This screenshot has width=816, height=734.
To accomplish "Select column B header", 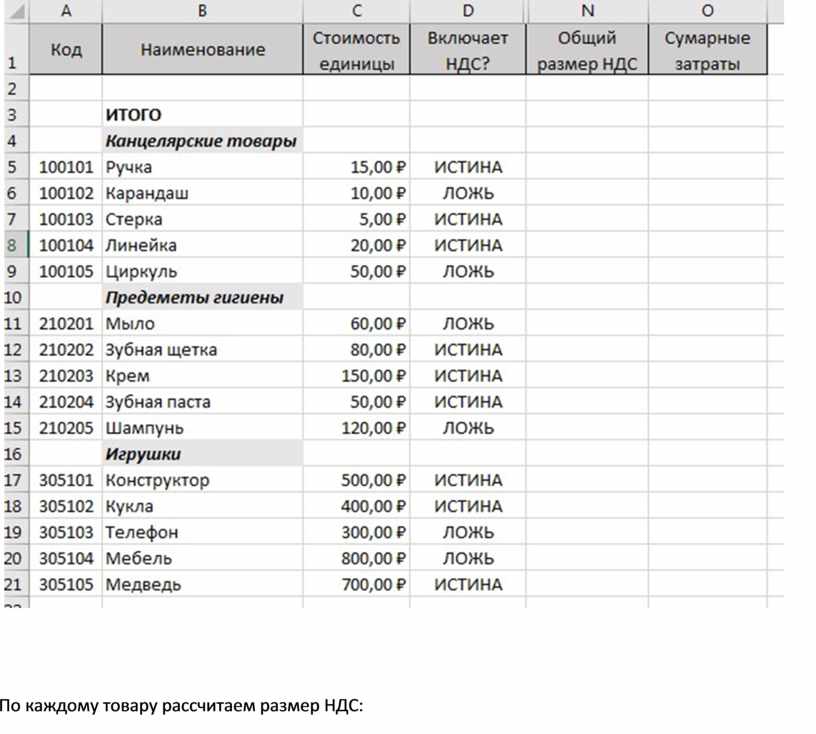I will coord(202,11).
